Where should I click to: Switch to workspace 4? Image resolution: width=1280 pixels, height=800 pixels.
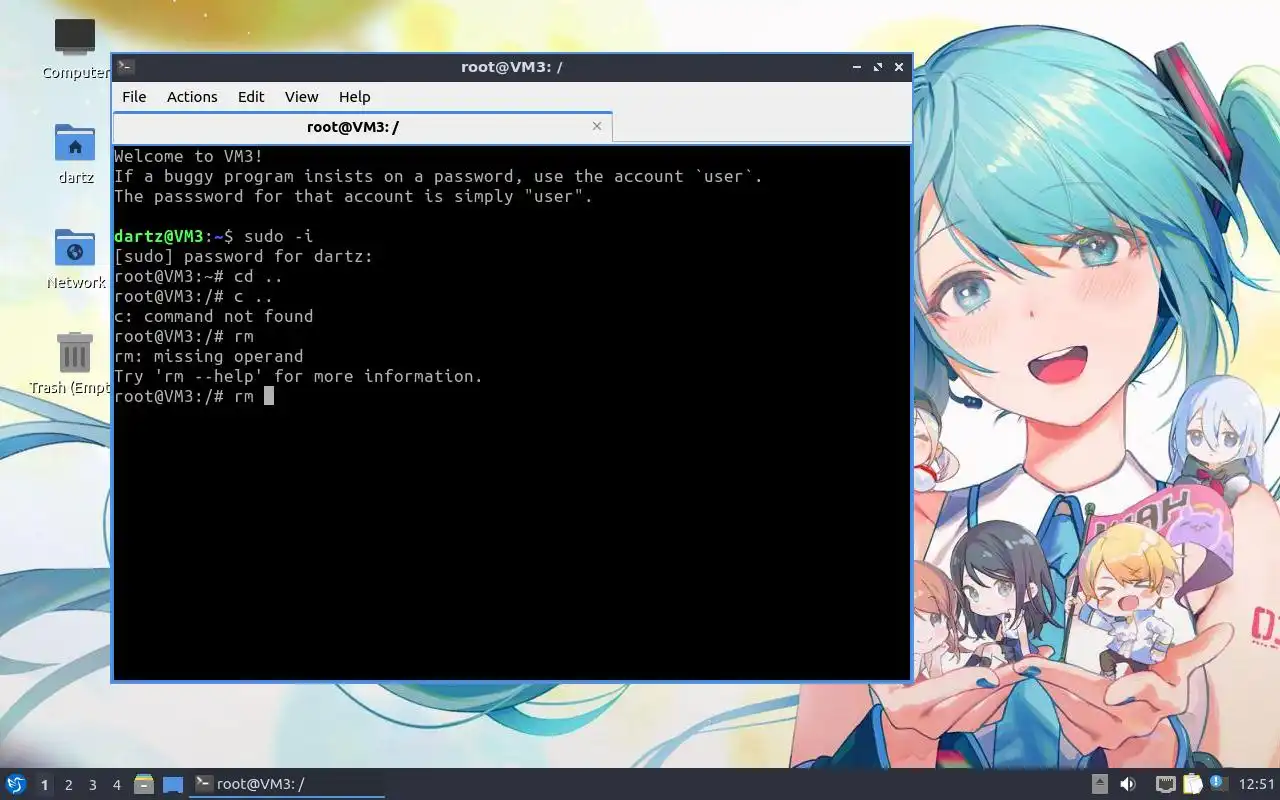(x=117, y=785)
